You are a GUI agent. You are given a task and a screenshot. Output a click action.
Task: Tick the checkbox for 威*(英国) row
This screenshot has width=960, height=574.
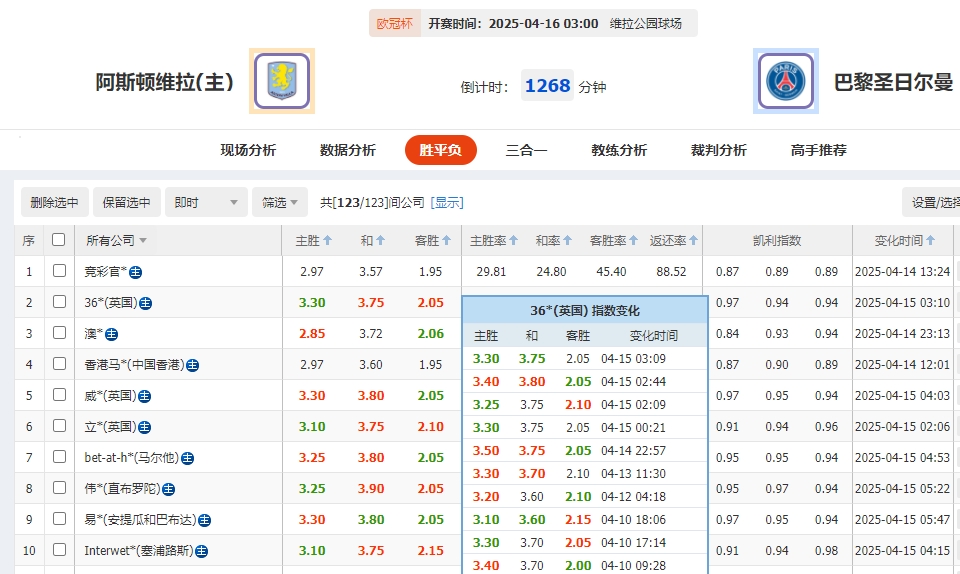point(59,395)
